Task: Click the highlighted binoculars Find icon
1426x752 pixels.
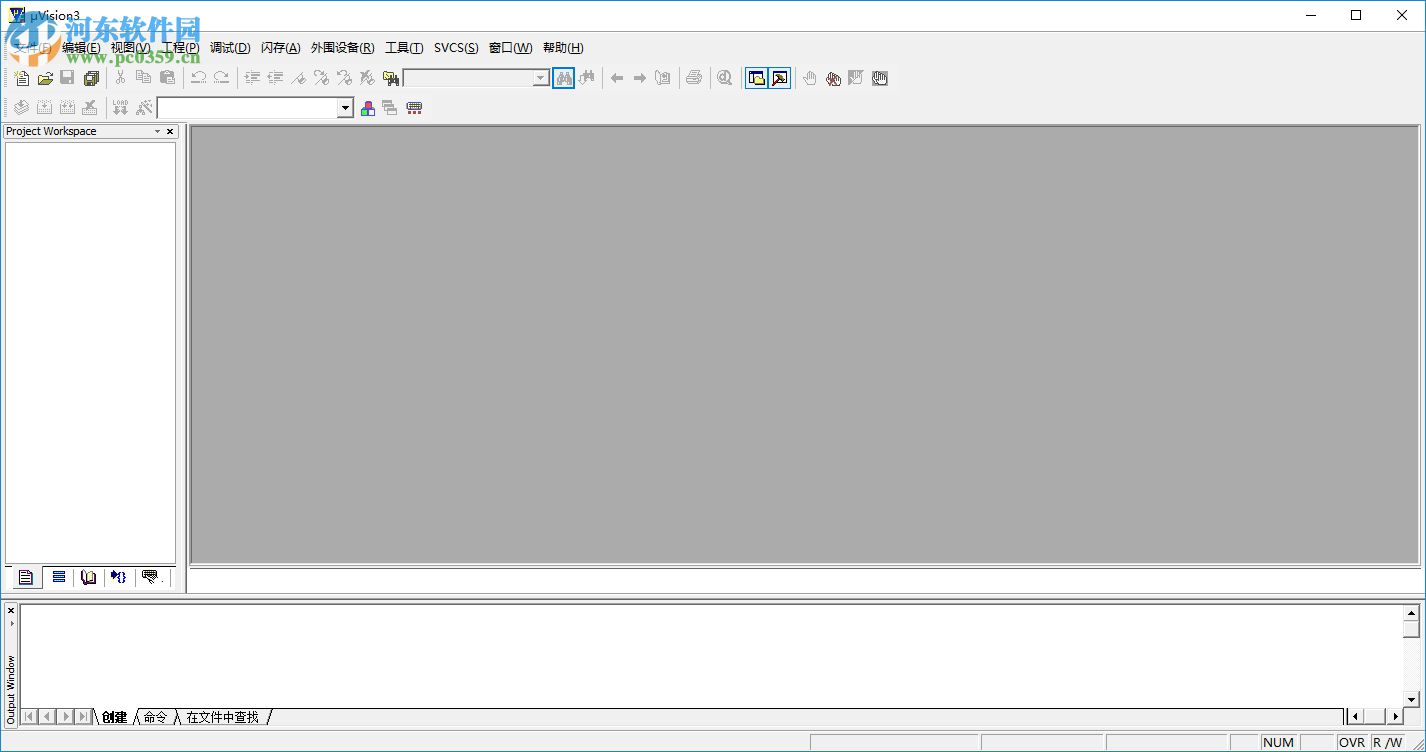Action: click(564, 78)
